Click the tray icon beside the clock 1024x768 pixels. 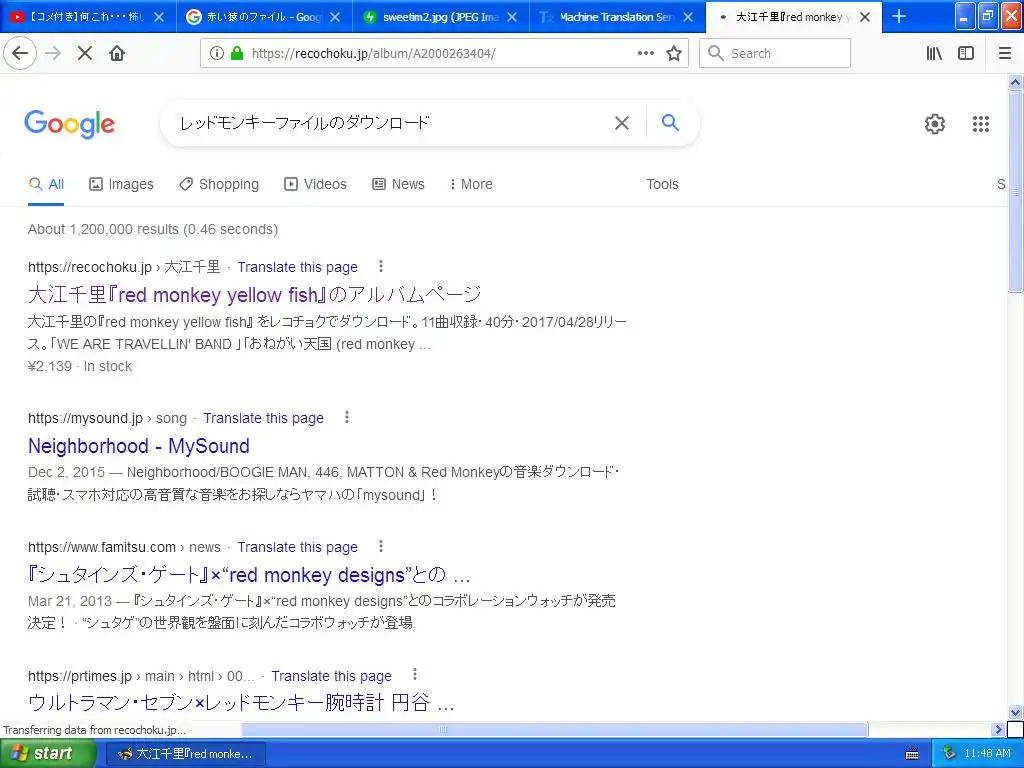[950, 754]
